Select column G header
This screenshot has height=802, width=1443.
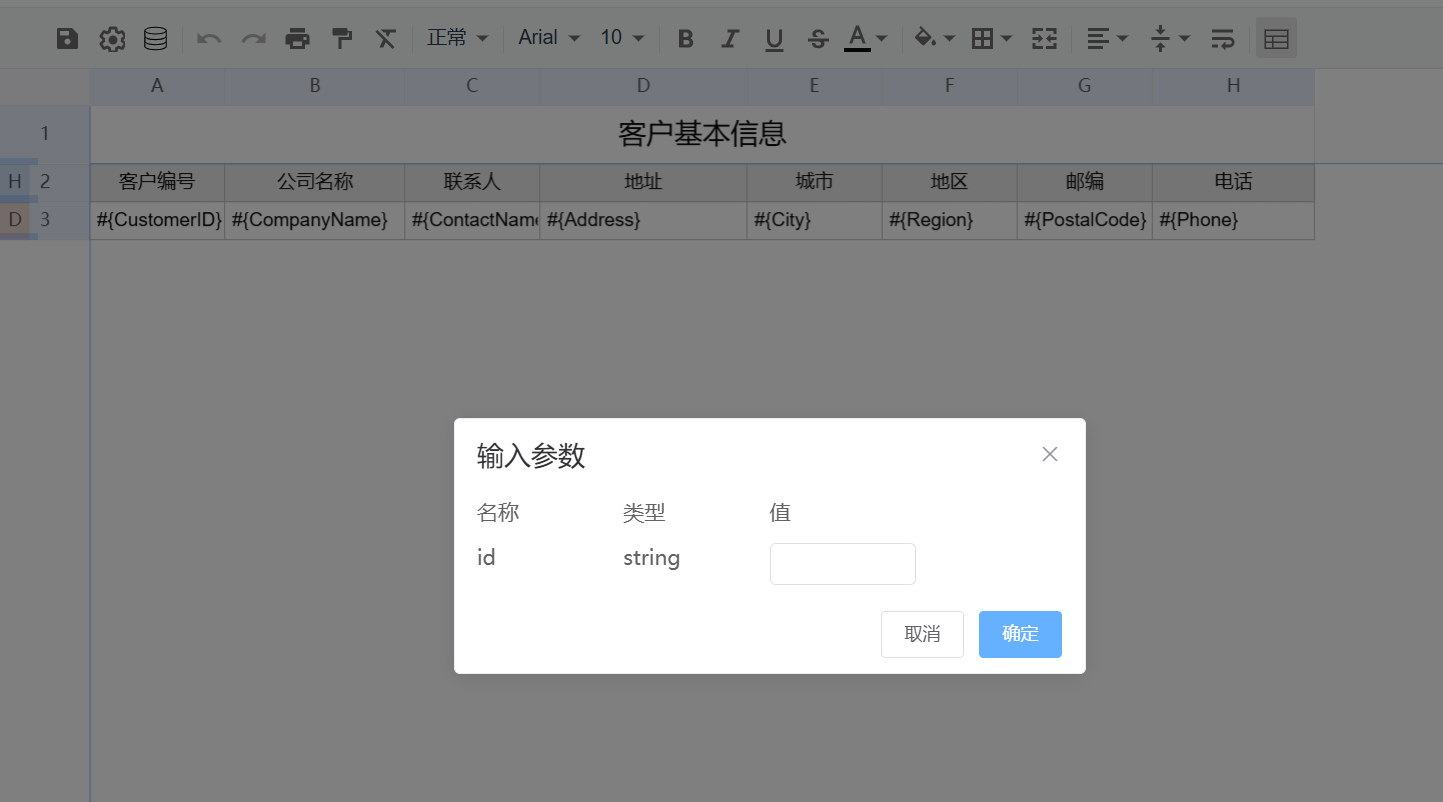pos(1084,86)
